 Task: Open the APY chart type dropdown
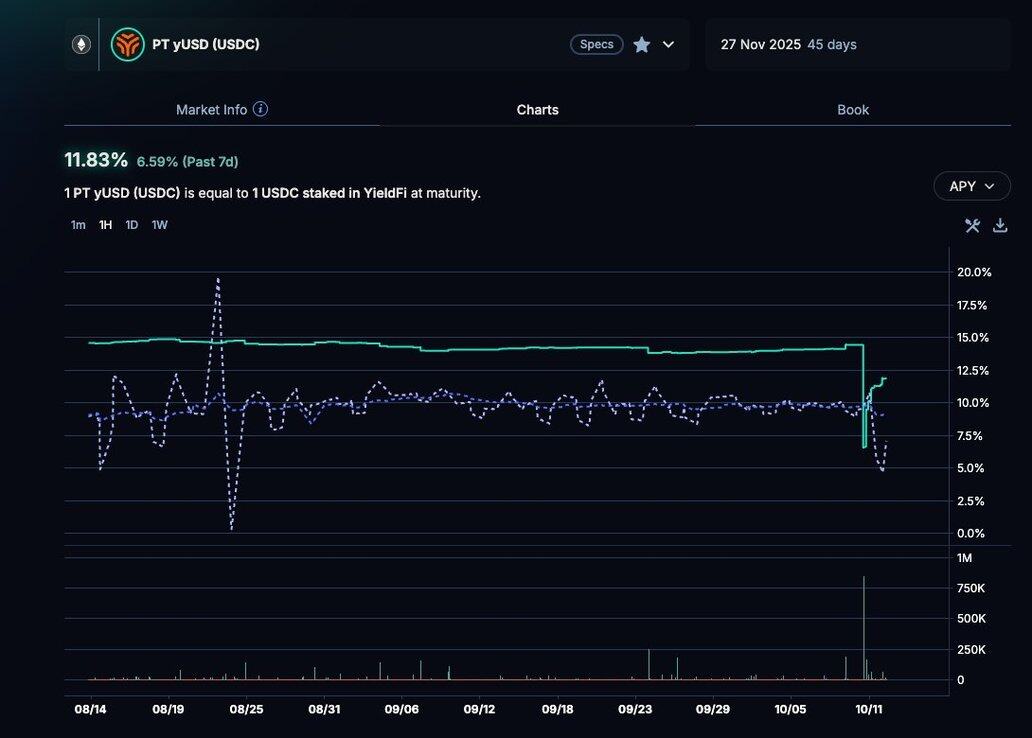(972, 186)
